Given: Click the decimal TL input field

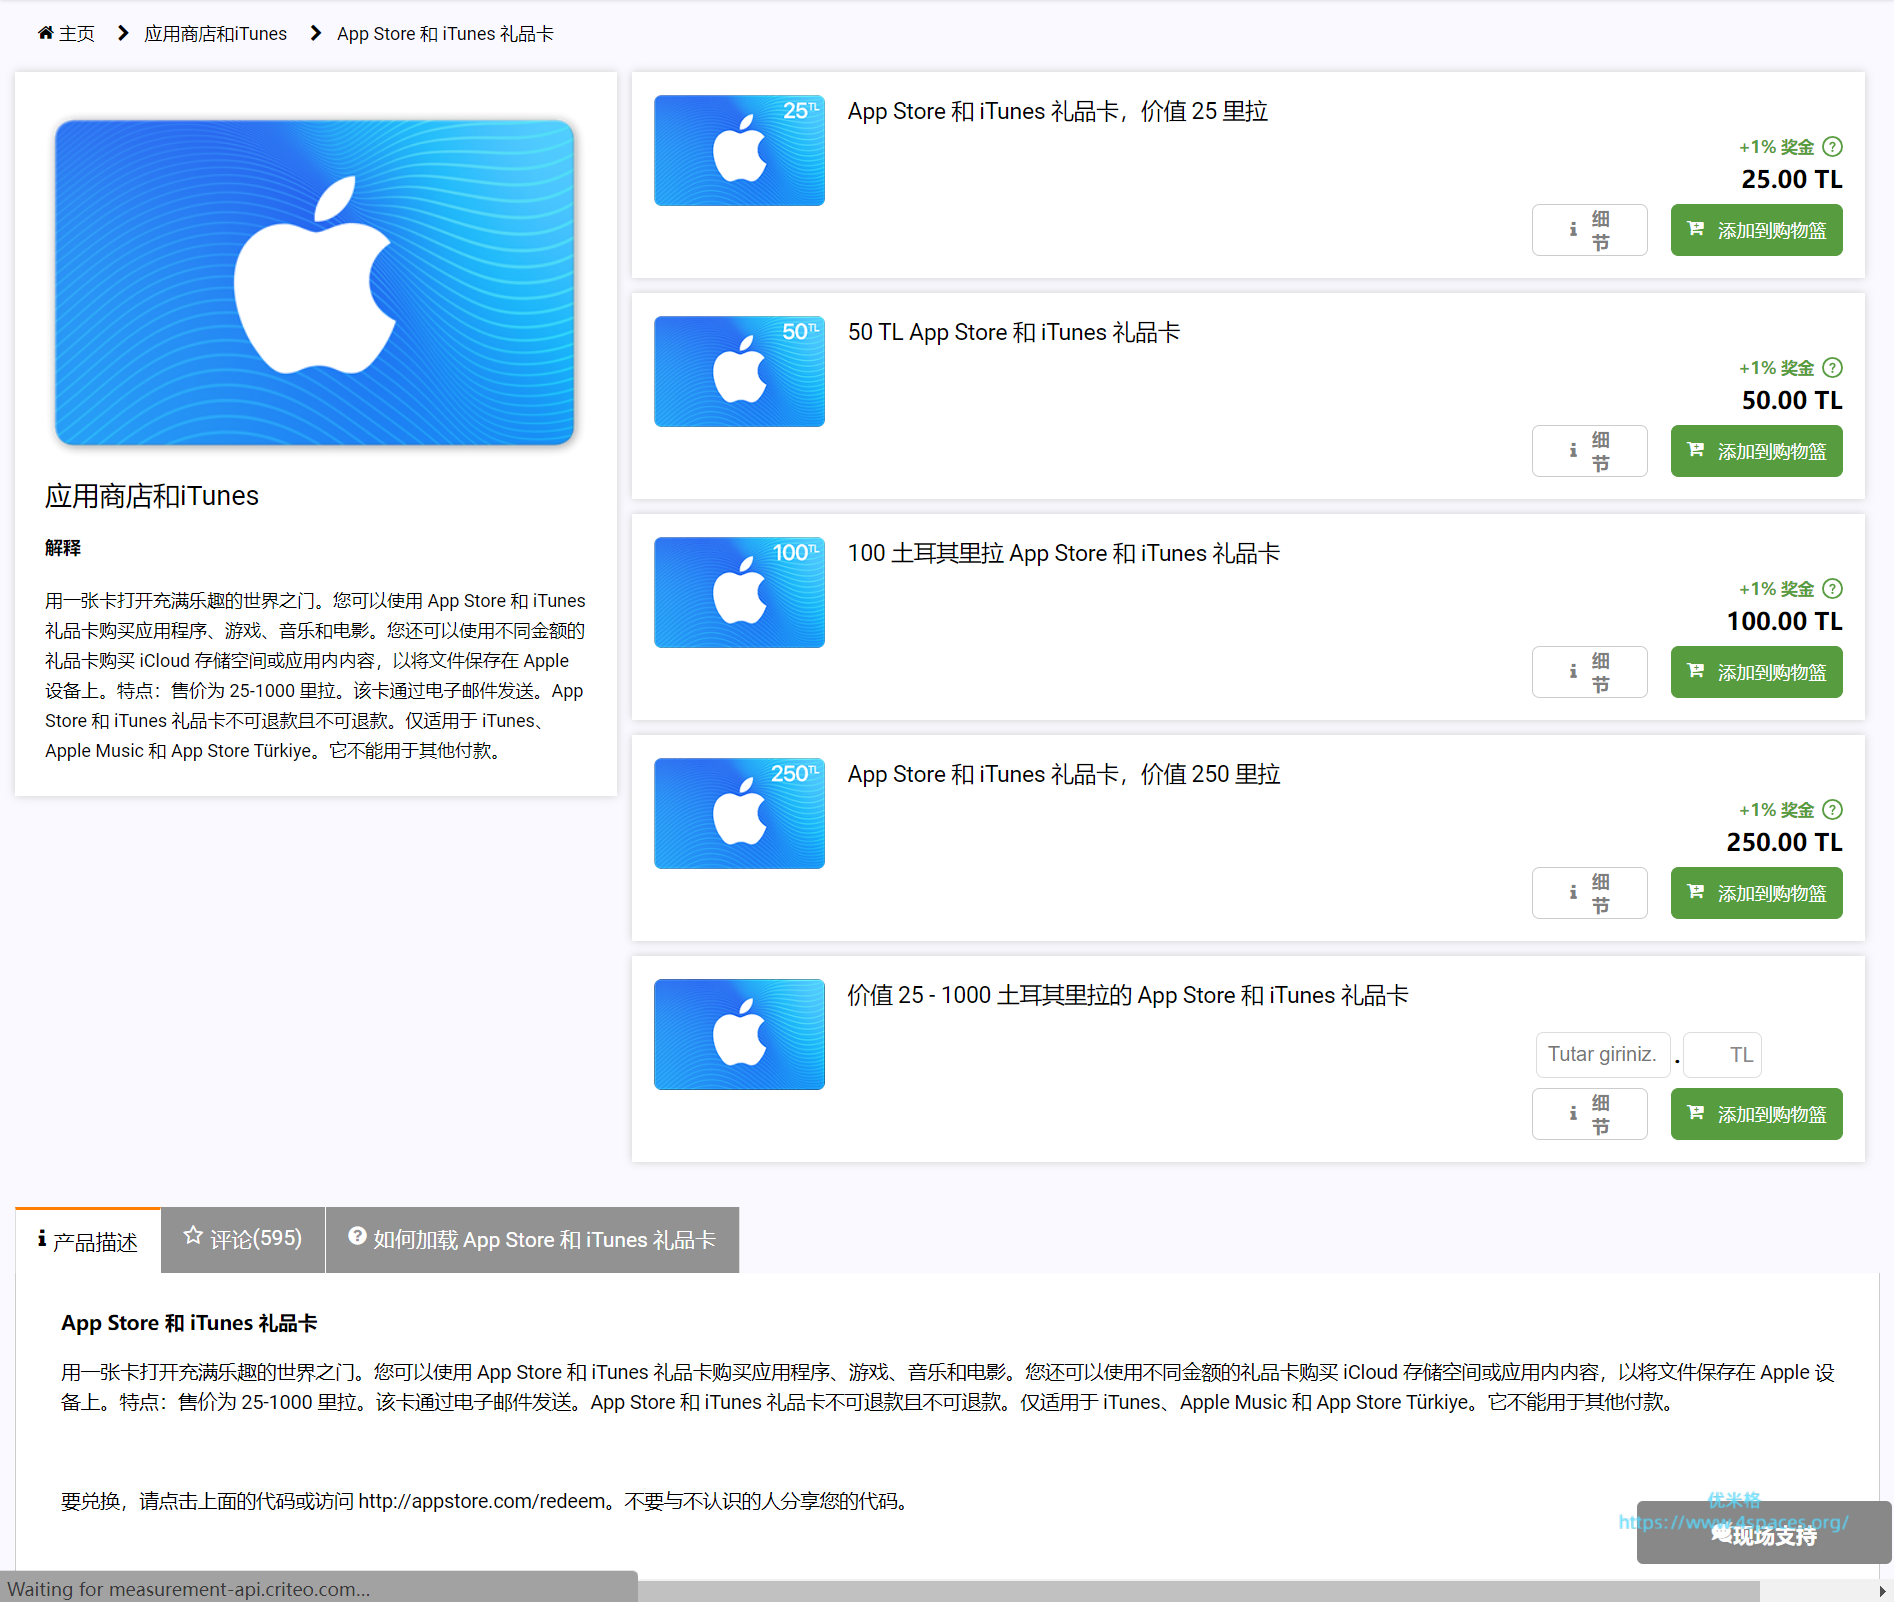Looking at the screenshot, I should (x=1722, y=1055).
